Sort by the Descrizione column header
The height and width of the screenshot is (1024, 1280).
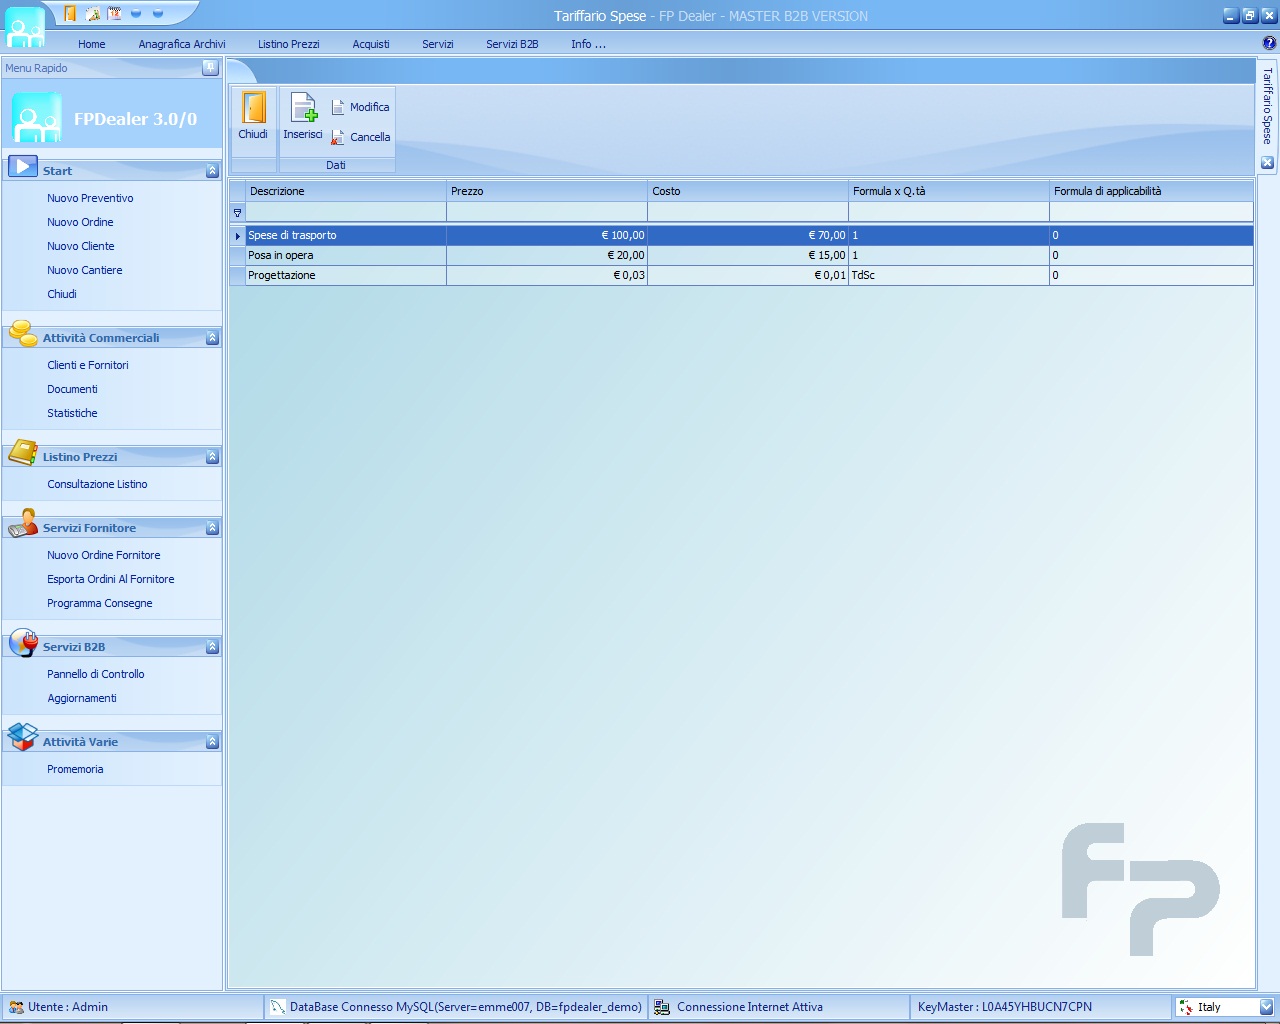[x=345, y=191]
